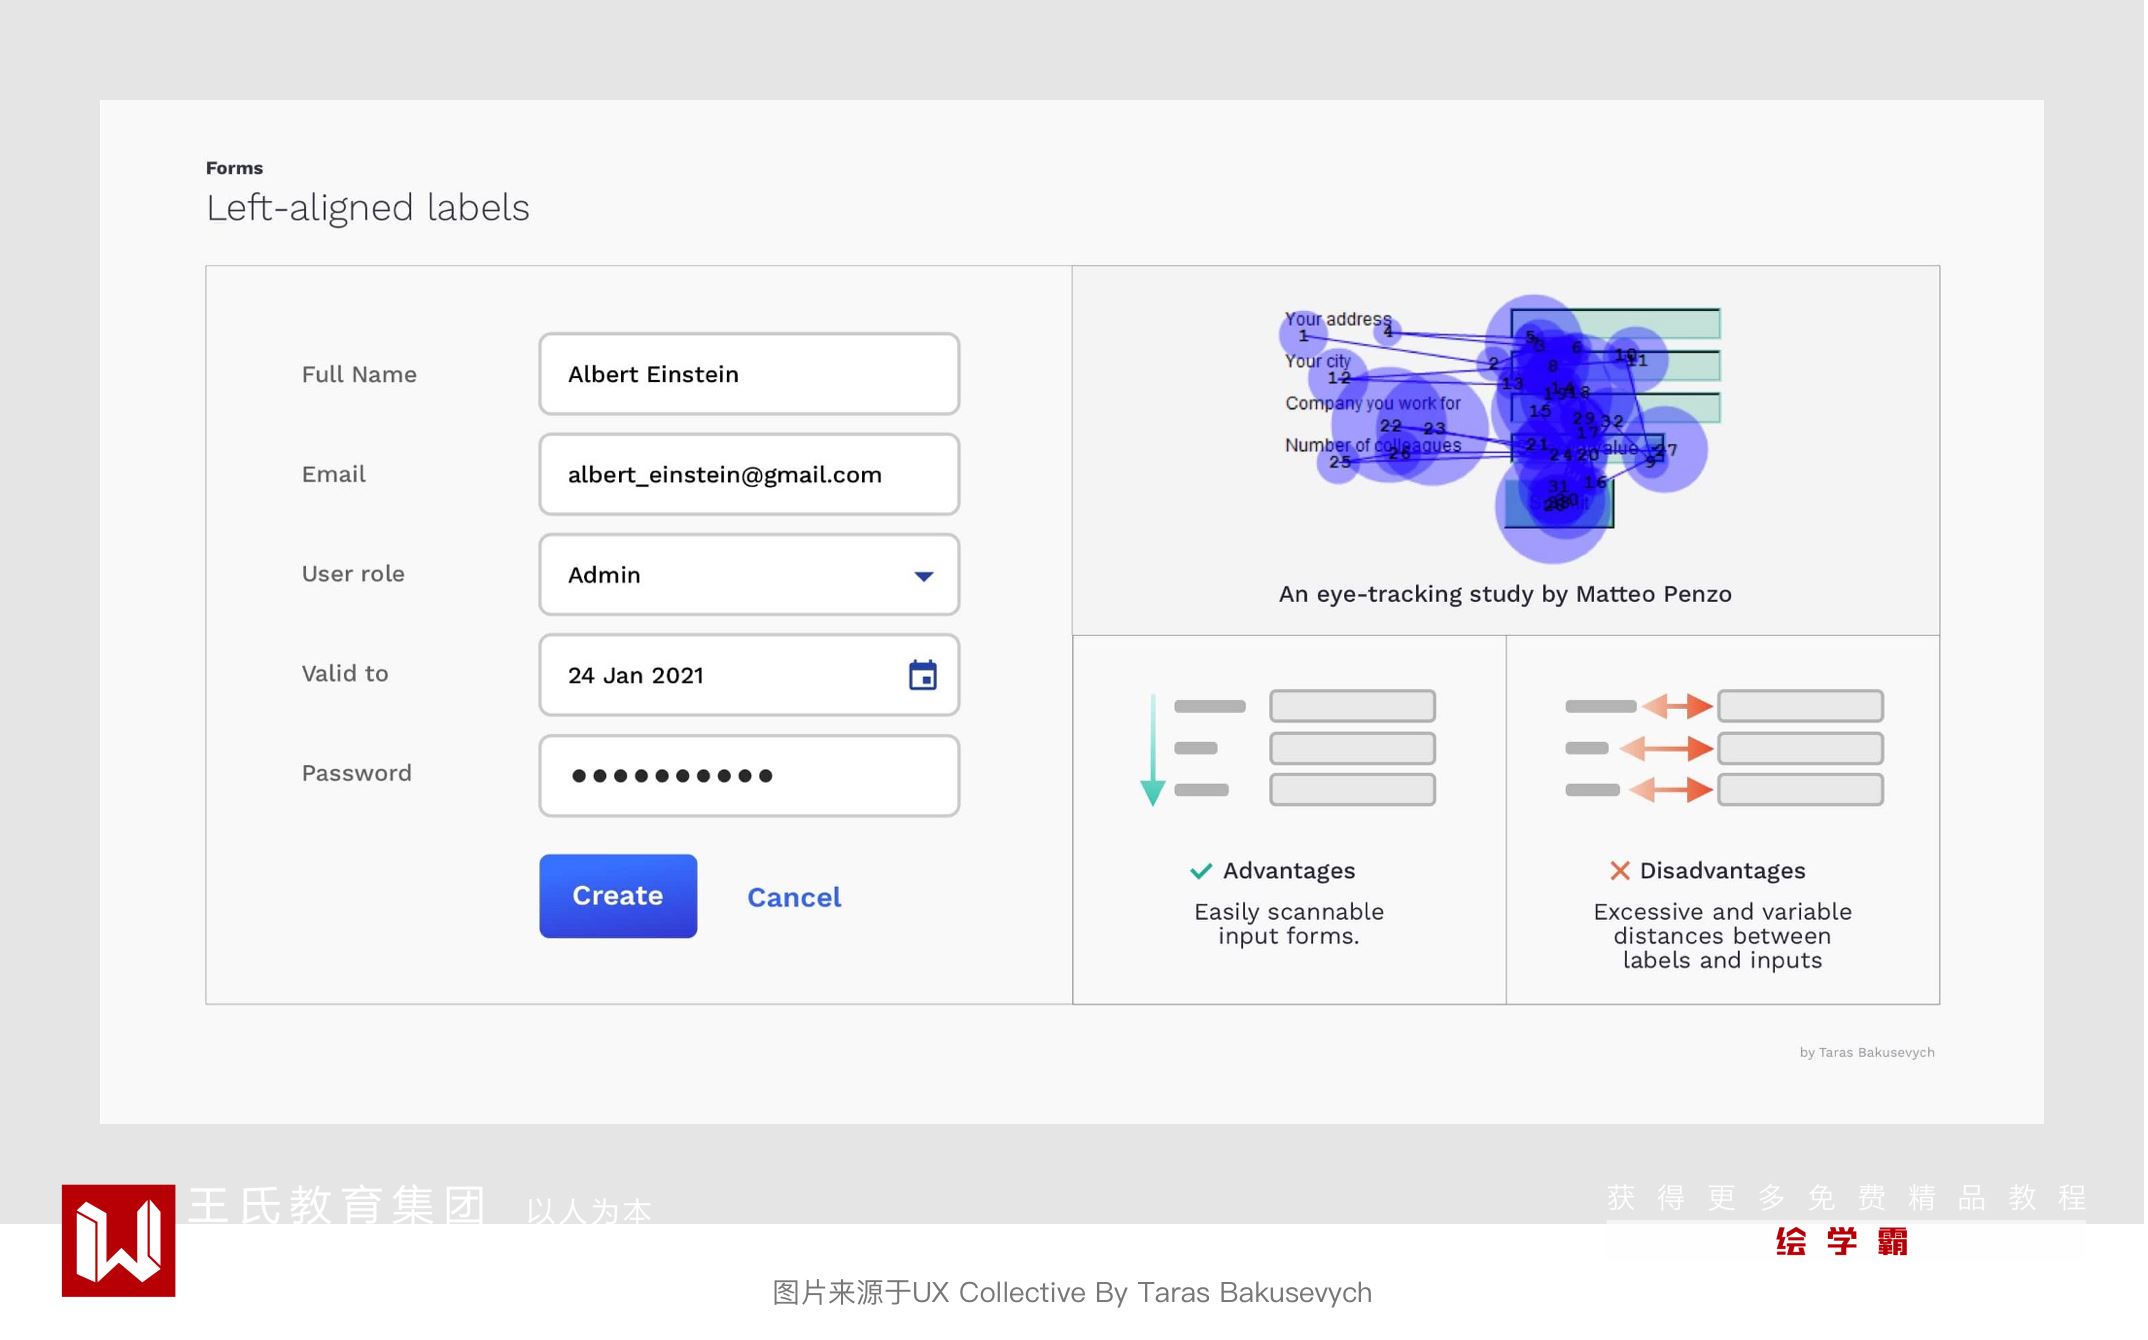This screenshot has height=1340, width=2148.
Task: Click the calendar icon in Valid to field
Action: (x=924, y=677)
